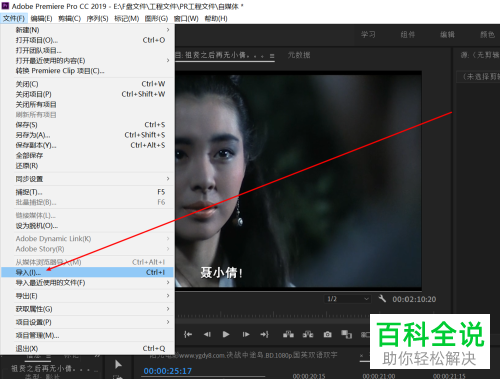Choose 关闭项目(P) menu item

point(87,94)
